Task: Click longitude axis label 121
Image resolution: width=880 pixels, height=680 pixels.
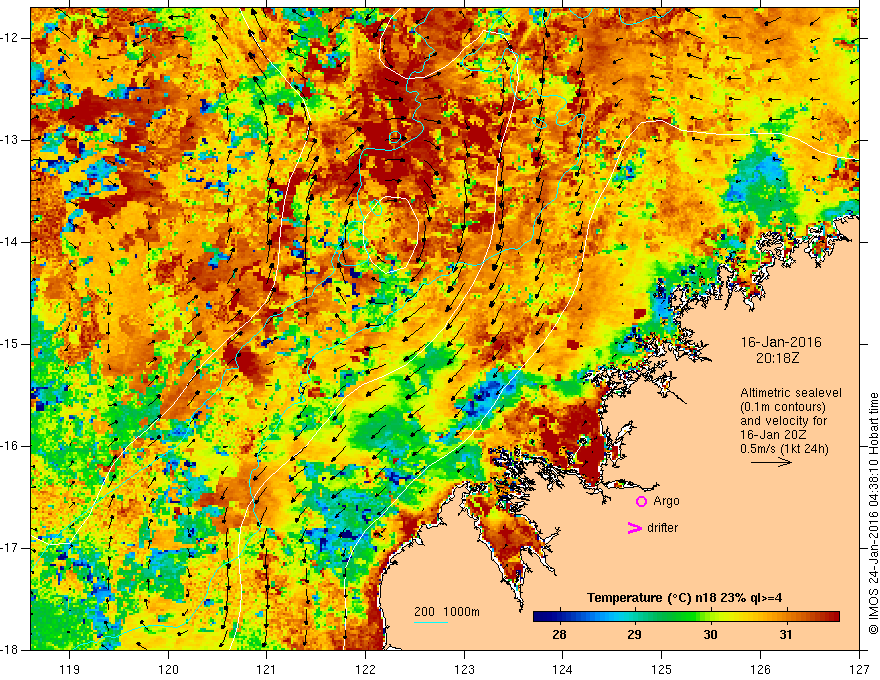Action: pos(267,669)
